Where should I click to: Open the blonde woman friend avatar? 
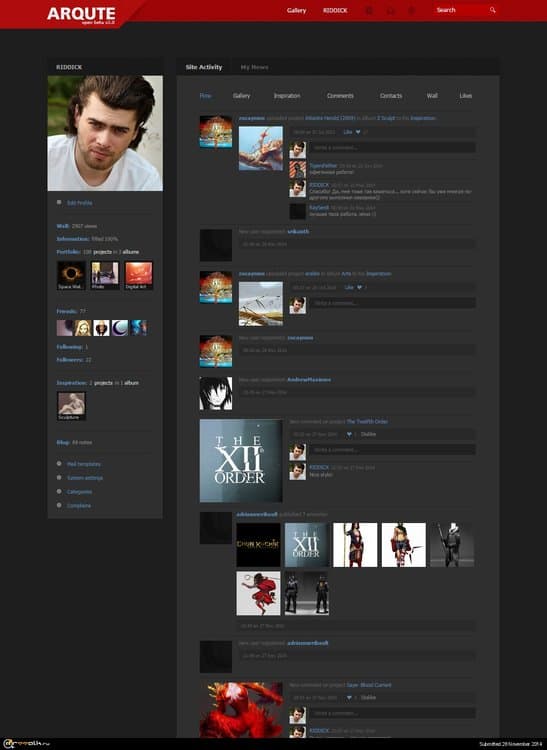pos(83,328)
